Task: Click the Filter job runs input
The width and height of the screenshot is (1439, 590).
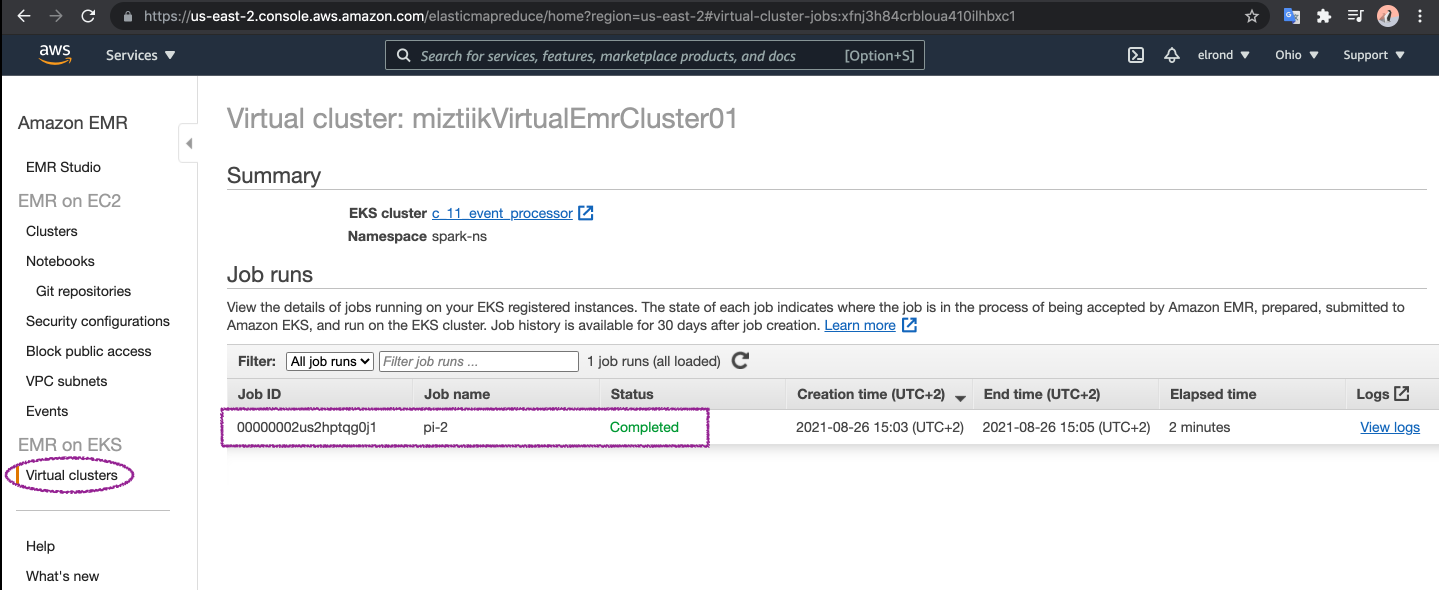Action: (479, 361)
